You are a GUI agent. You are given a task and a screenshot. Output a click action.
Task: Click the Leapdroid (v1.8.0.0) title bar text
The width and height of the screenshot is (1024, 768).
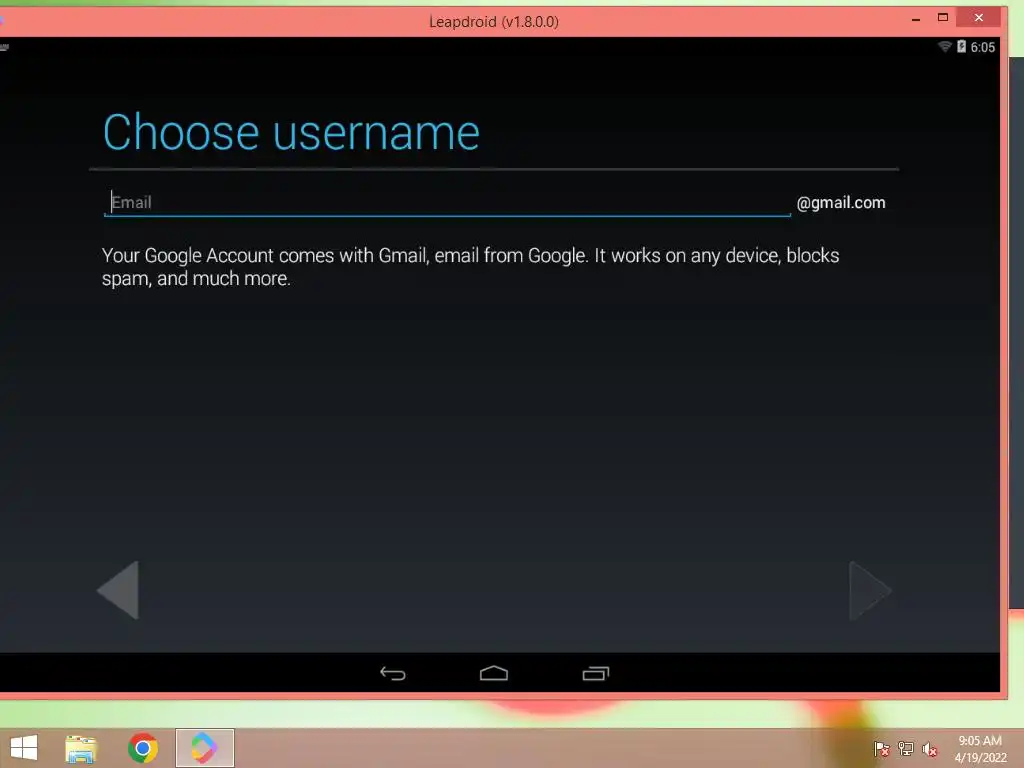[494, 22]
